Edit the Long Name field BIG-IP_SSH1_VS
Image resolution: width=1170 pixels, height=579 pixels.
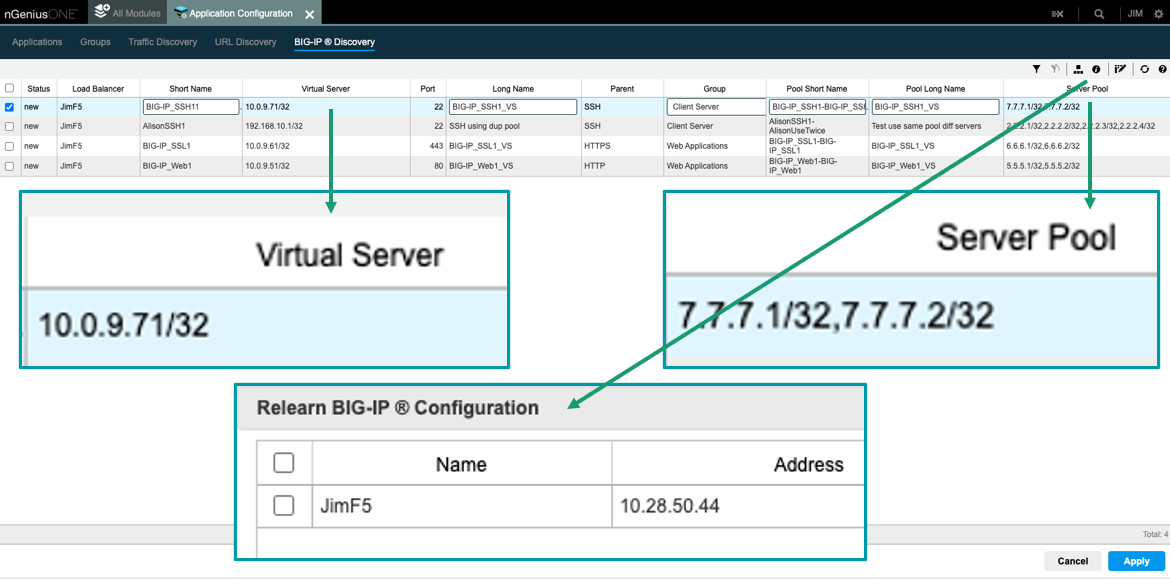(x=513, y=107)
